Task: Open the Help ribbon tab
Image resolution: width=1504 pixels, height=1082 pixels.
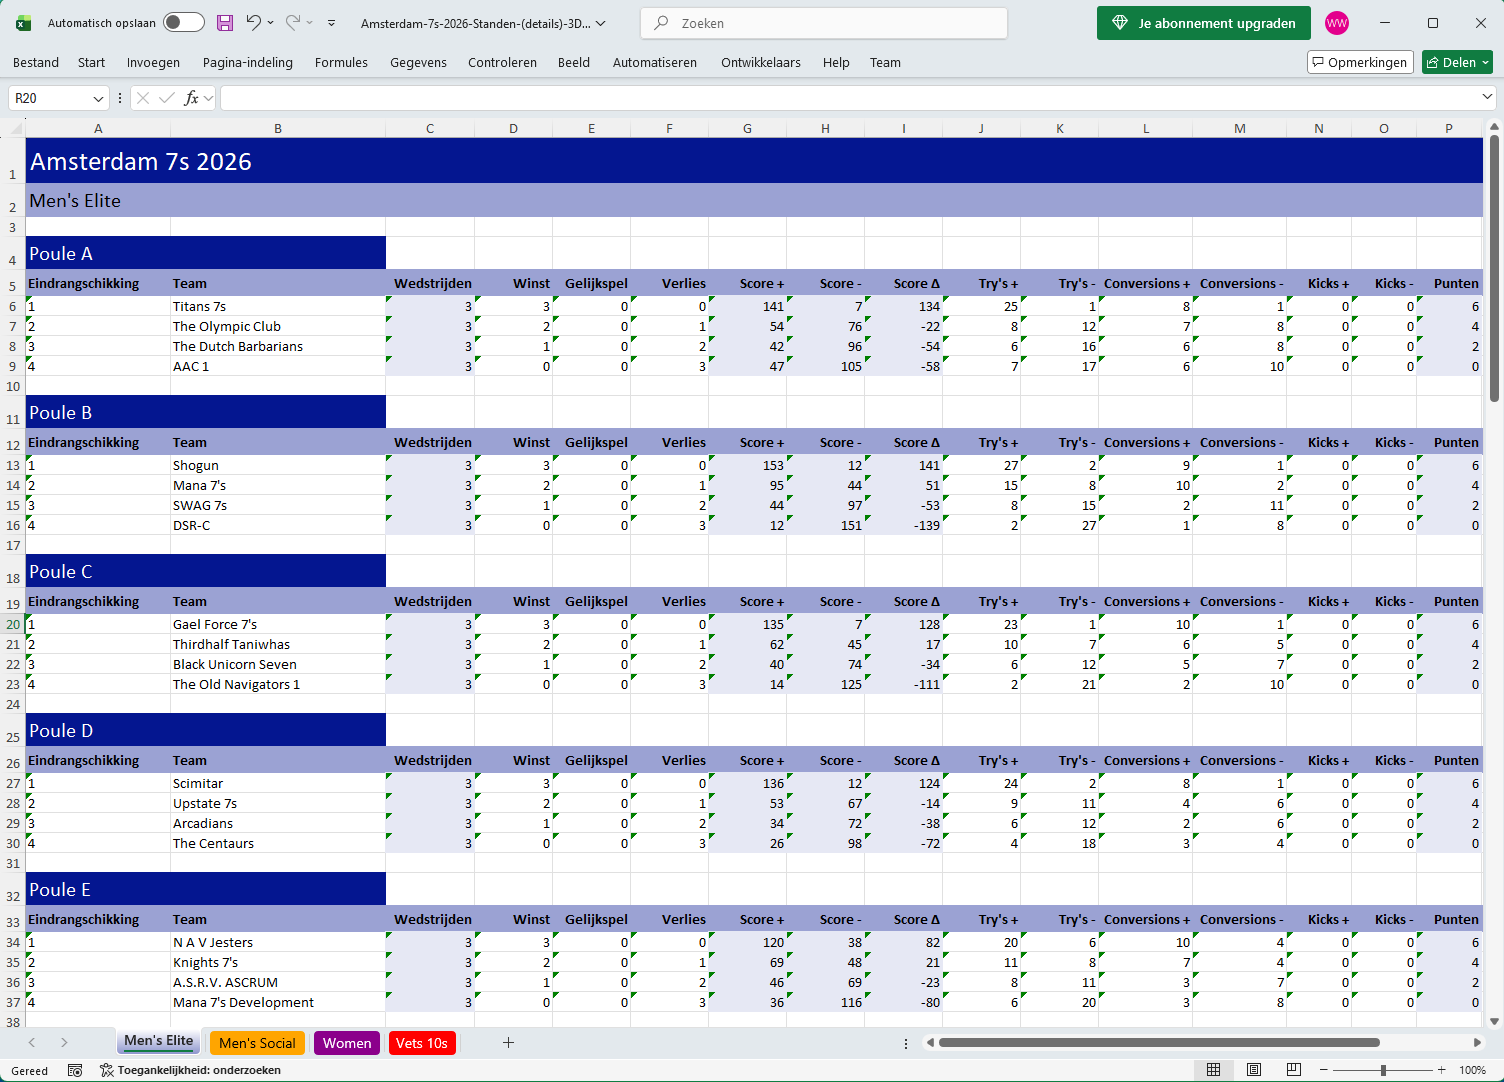Action: (x=836, y=62)
